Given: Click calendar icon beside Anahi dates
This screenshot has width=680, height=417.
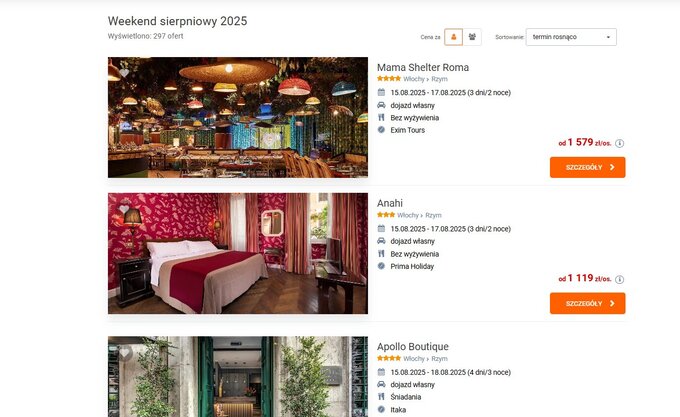Looking at the screenshot, I should 381,228.
